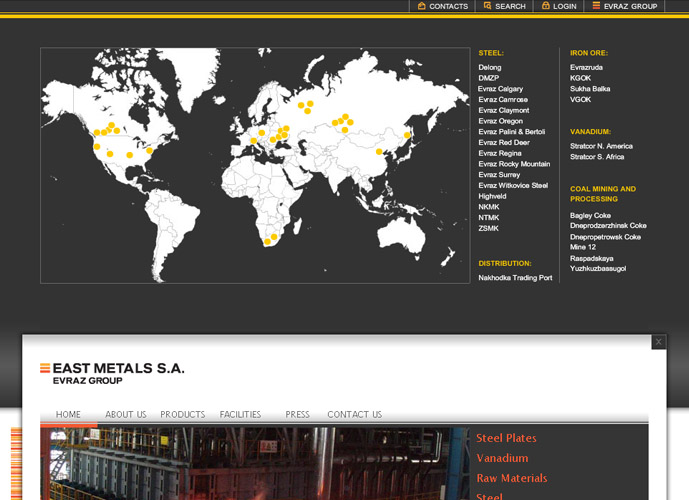Open the FACILITIES menu item
The width and height of the screenshot is (689, 500).
(240, 414)
